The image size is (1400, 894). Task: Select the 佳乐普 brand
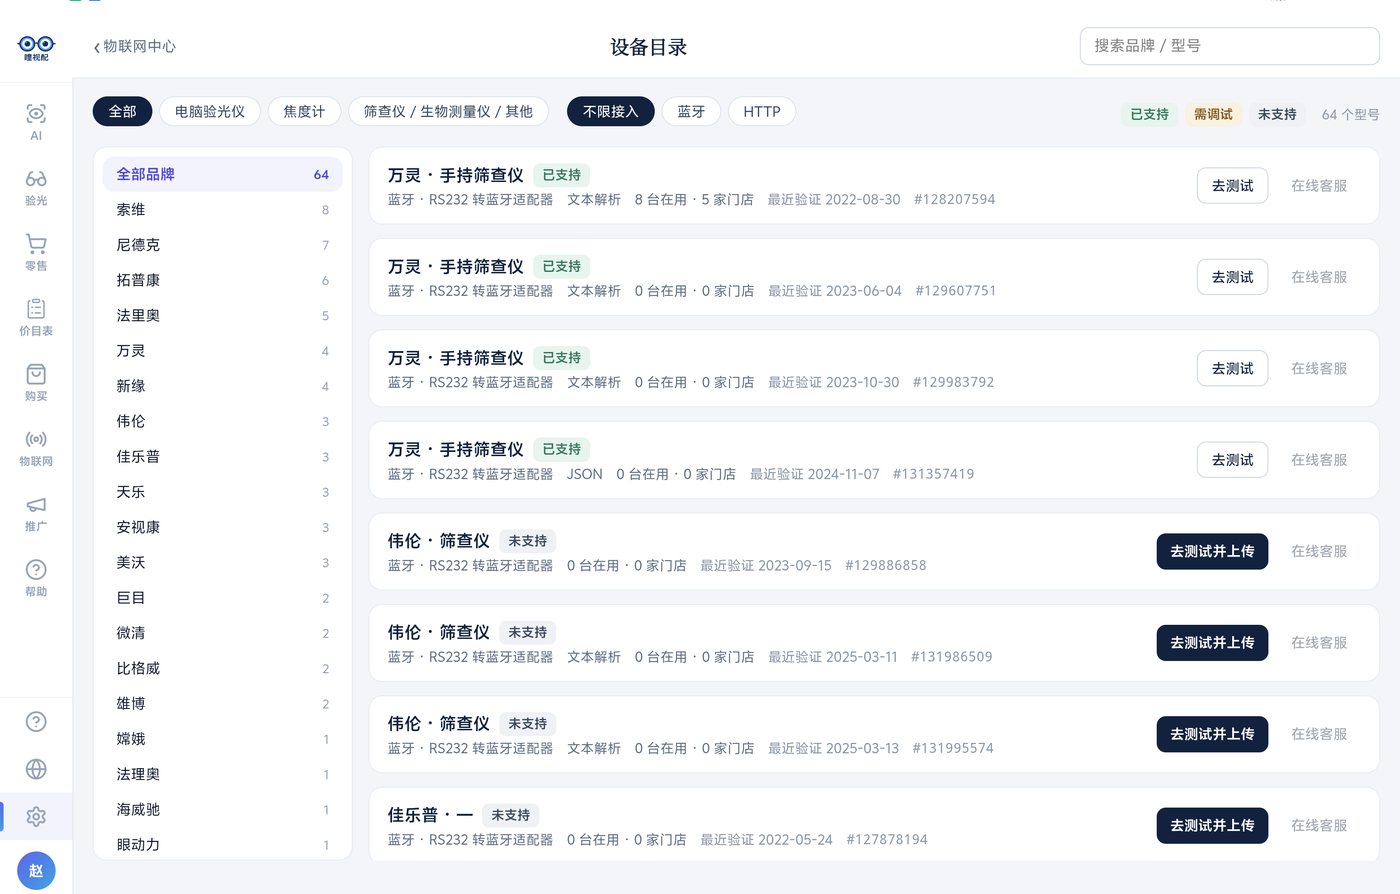point(223,457)
